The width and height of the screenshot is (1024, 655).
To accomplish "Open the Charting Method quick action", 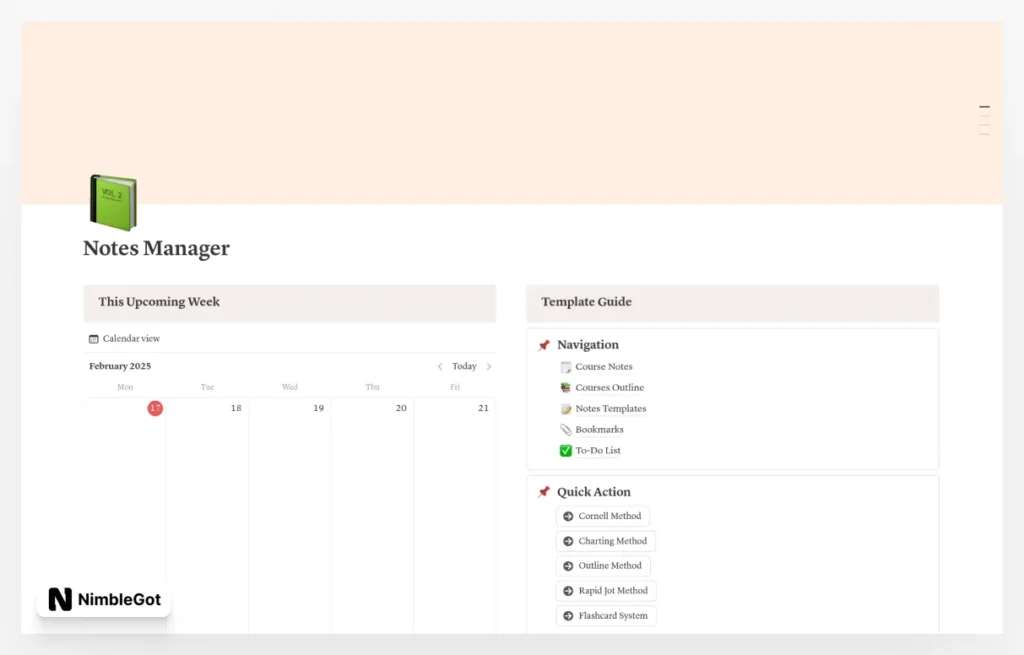I will tap(605, 541).
